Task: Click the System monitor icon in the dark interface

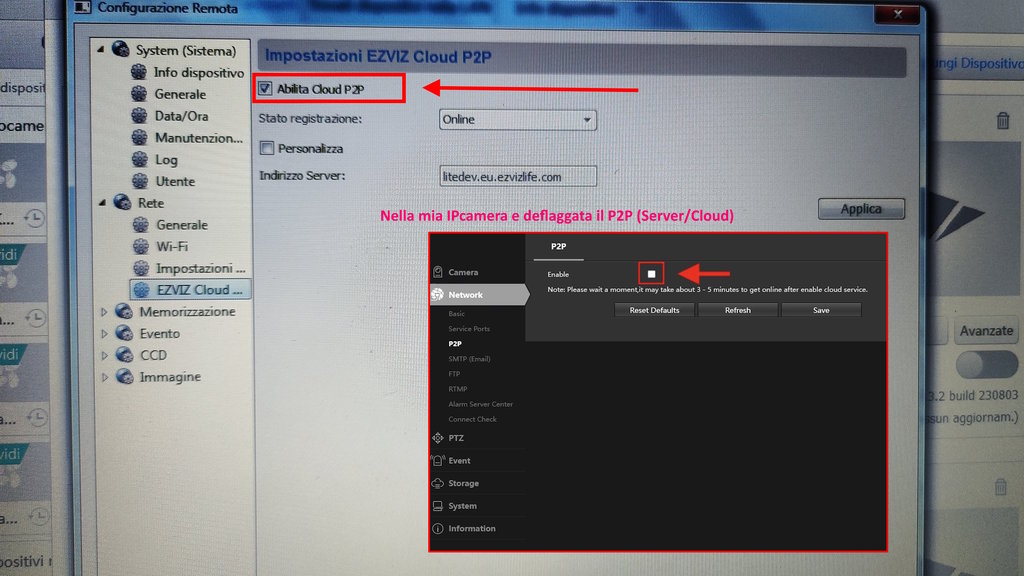Action: click(x=438, y=506)
